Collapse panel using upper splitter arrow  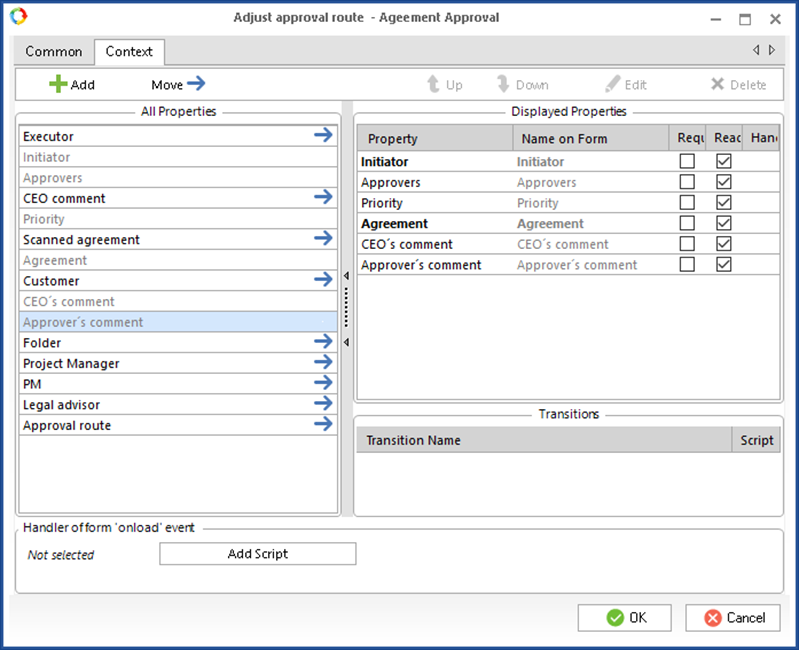point(346,276)
